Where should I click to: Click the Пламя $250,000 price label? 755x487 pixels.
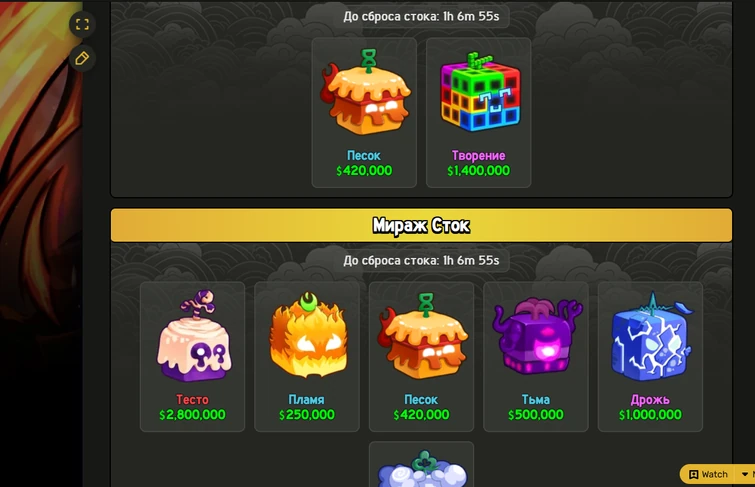click(307, 415)
